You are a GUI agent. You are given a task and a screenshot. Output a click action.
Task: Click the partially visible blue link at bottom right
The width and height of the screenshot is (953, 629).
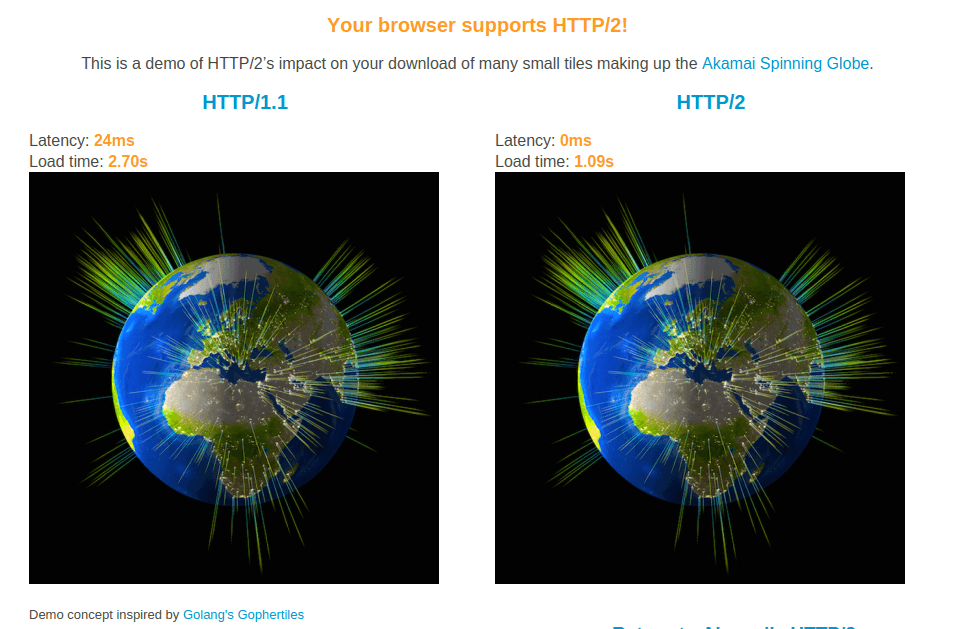733,626
